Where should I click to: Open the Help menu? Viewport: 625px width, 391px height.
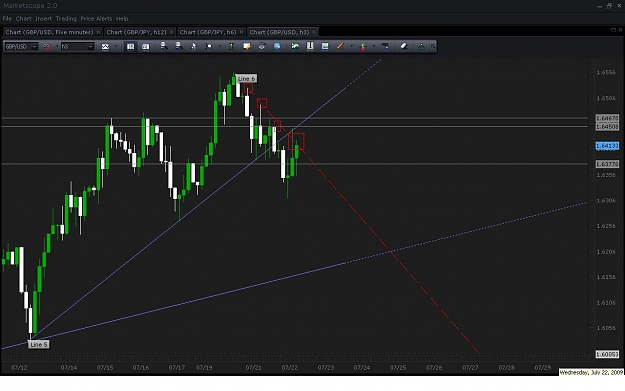(122, 19)
